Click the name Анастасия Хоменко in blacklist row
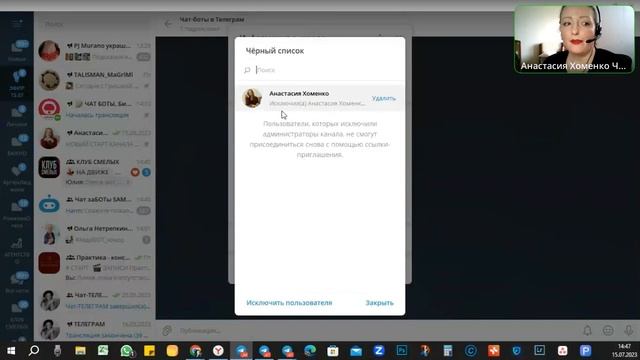 coord(299,93)
